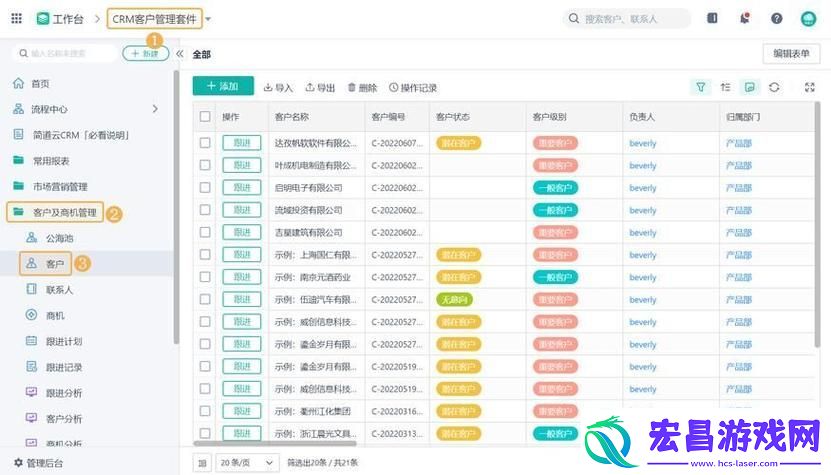Image resolution: width=831 pixels, height=475 pixels.
Task: Collapse sidebar with the double-arrow icon
Action: (180, 54)
